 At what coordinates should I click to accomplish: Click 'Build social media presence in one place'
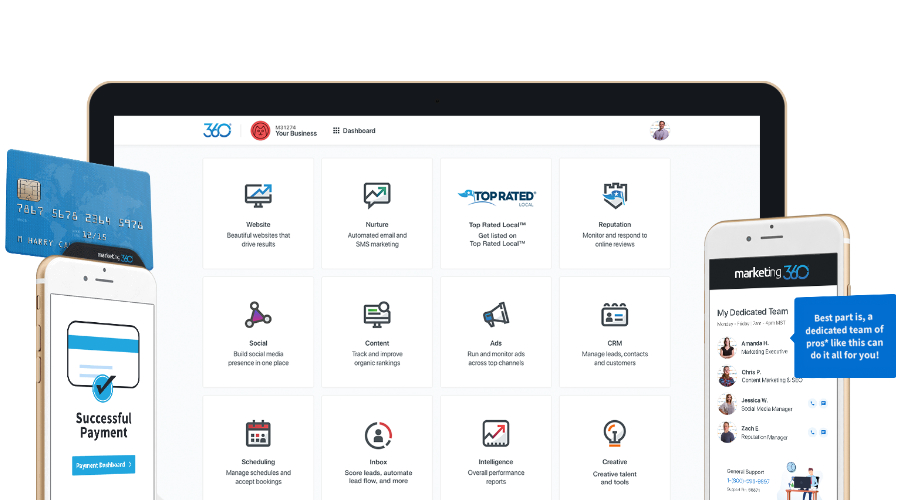pyautogui.click(x=258, y=359)
